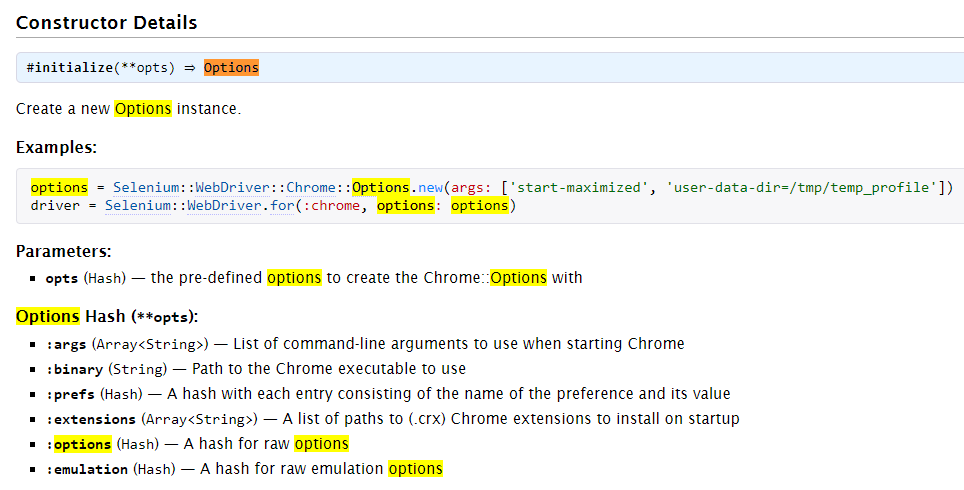Click the bold ':options' option name
Viewport: 964px width, 490px height.
click(79, 445)
